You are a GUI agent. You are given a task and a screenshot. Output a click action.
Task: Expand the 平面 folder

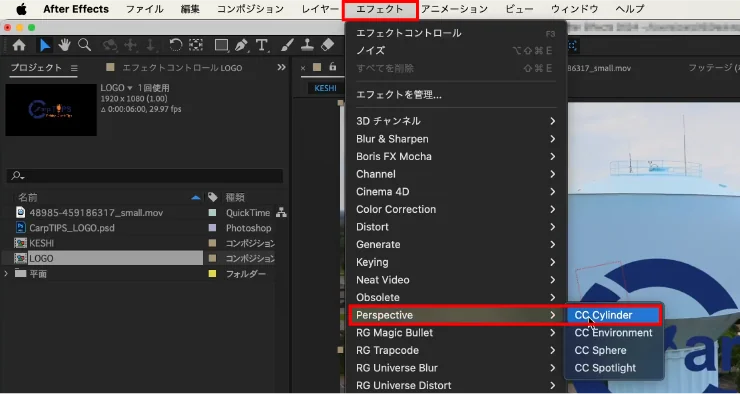(x=6, y=274)
